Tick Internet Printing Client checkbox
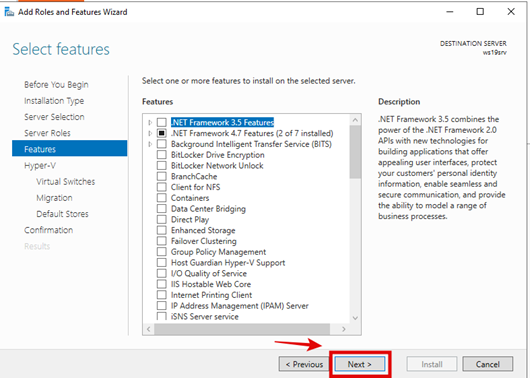This screenshot has height=378, width=530. click(x=162, y=295)
